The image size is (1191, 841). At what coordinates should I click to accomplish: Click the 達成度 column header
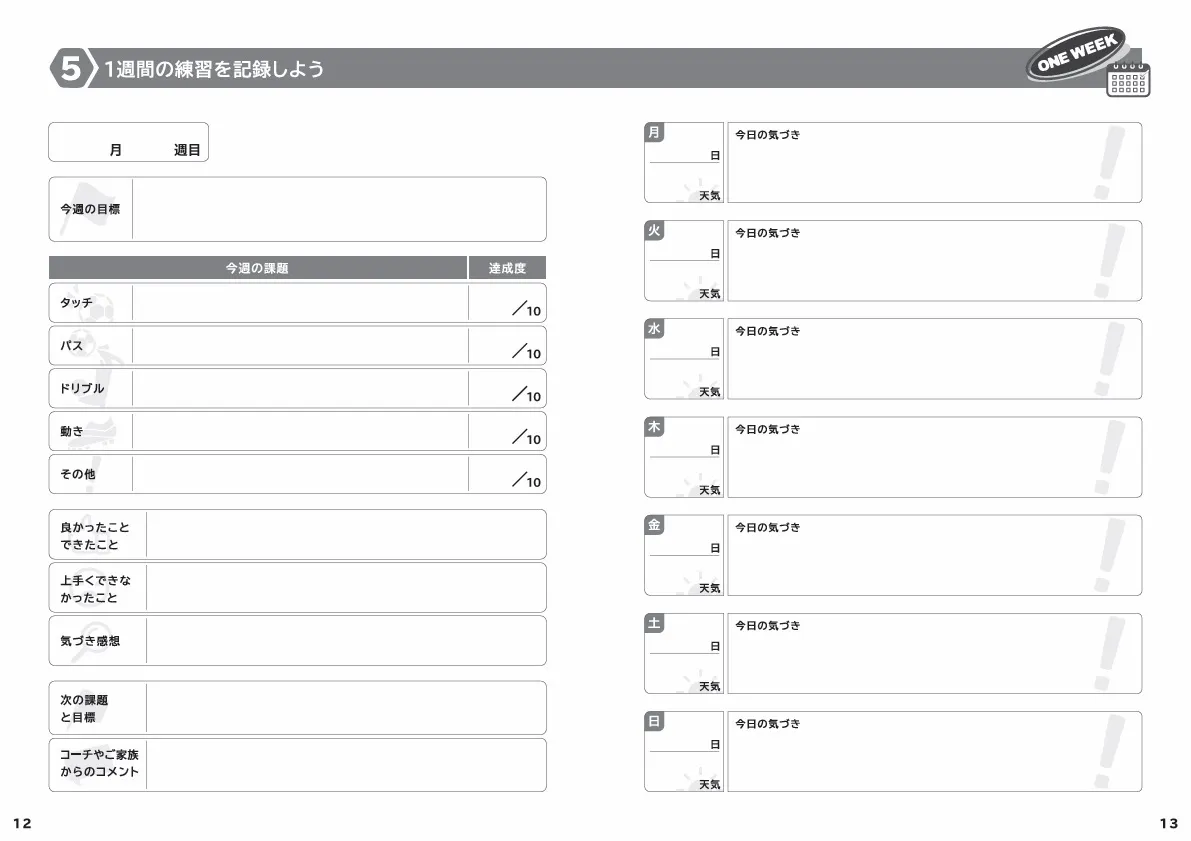point(507,268)
